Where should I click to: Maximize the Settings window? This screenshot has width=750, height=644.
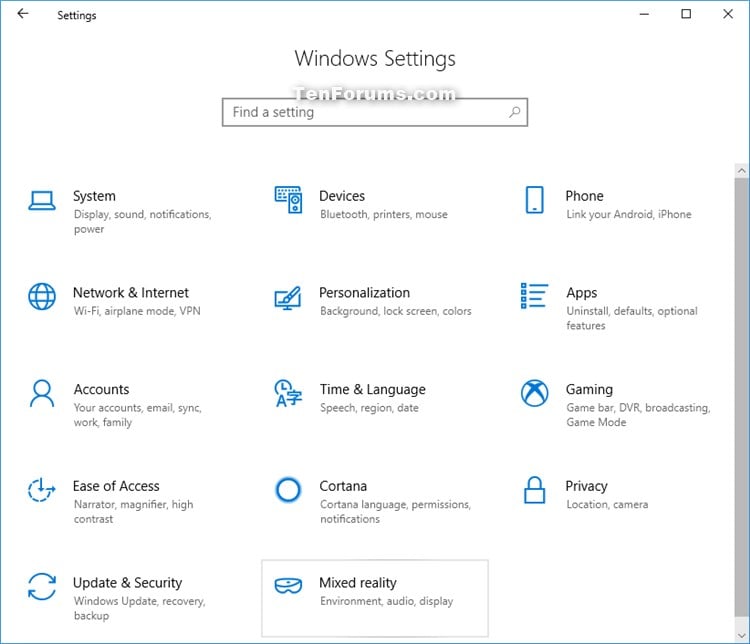click(686, 14)
